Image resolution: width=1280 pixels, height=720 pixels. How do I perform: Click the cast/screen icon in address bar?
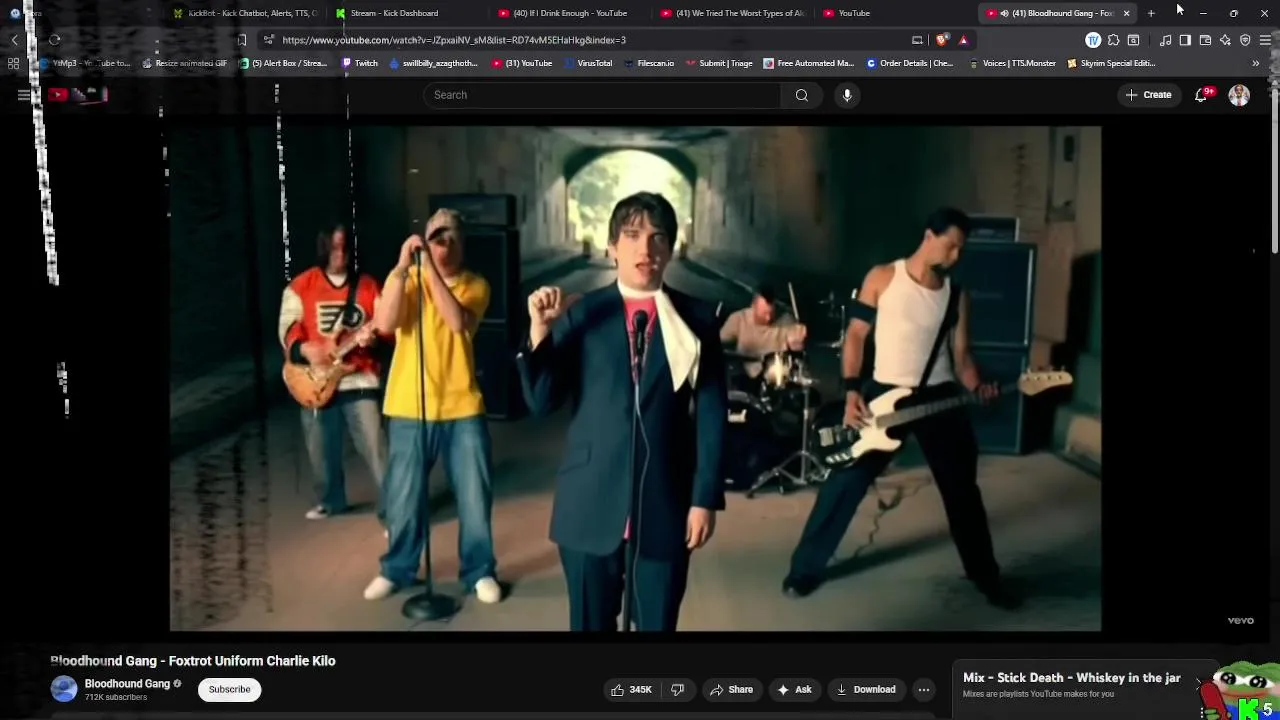click(x=917, y=40)
